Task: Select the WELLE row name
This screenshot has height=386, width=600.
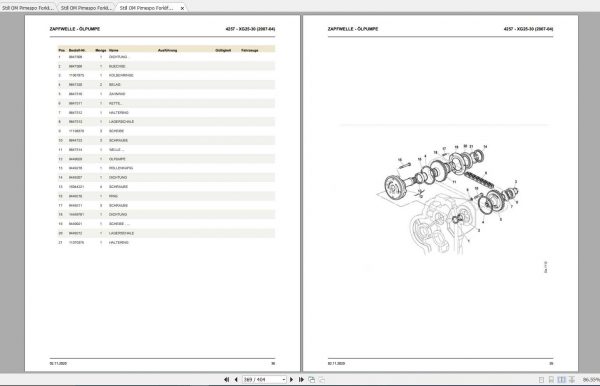Action: point(116,150)
